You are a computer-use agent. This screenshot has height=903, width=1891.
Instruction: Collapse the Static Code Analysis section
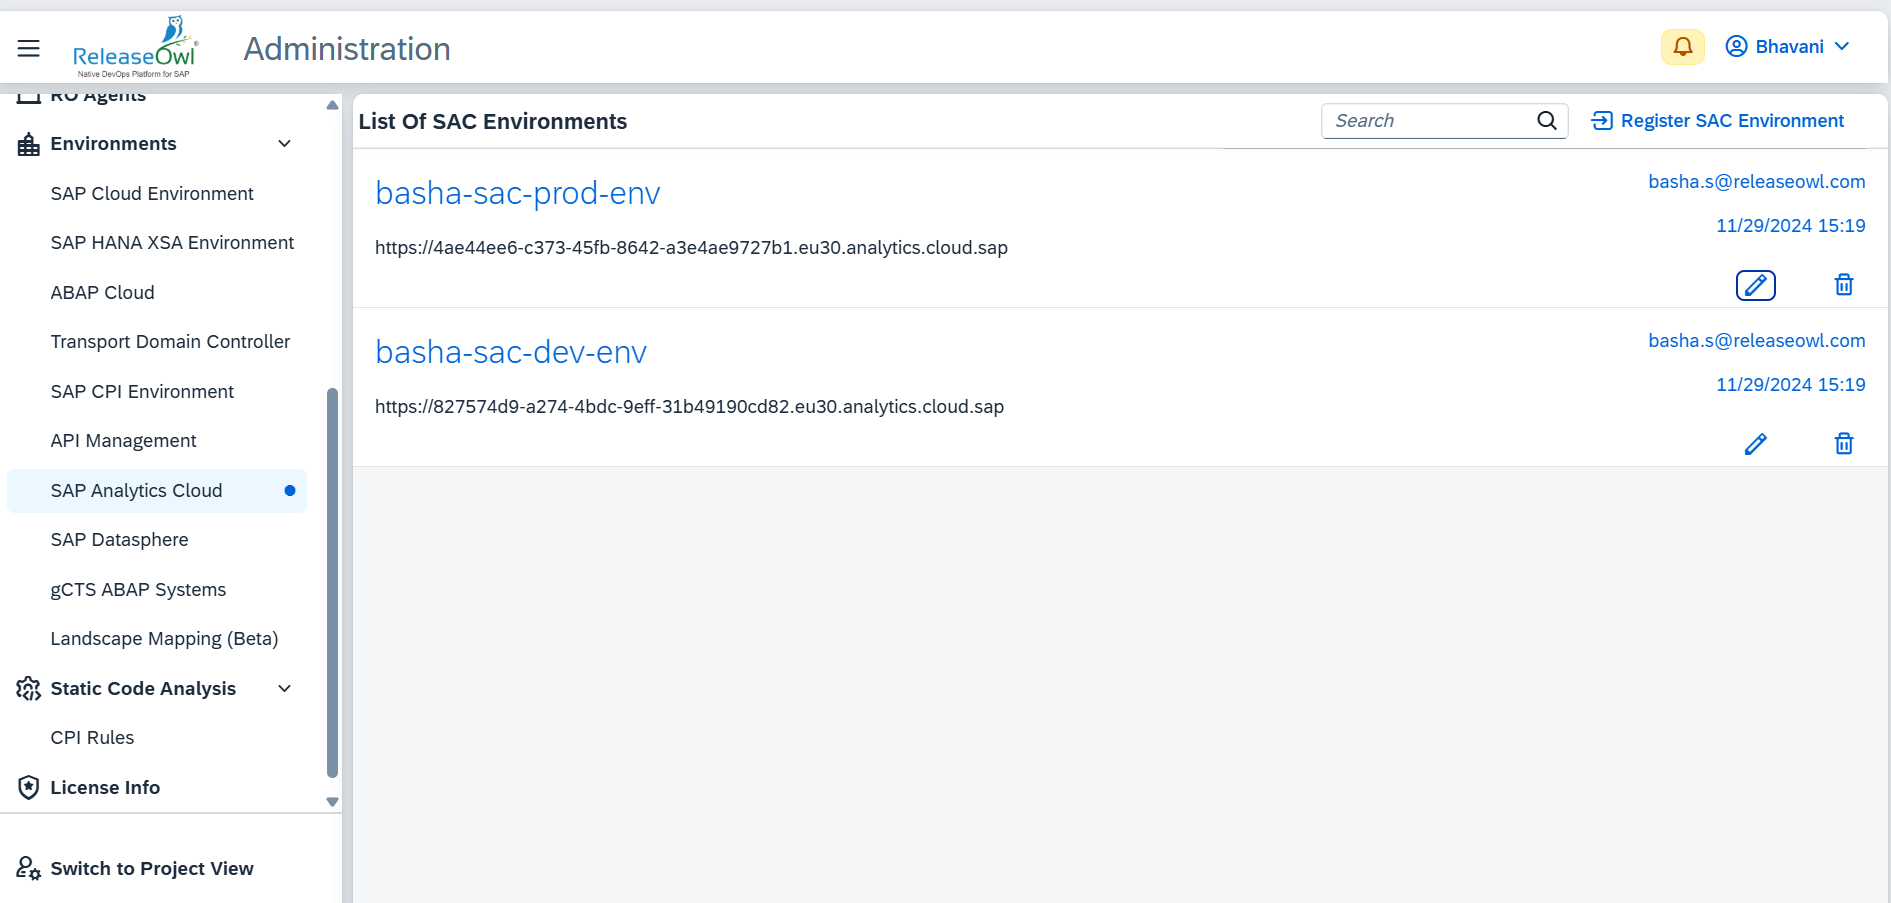click(284, 689)
